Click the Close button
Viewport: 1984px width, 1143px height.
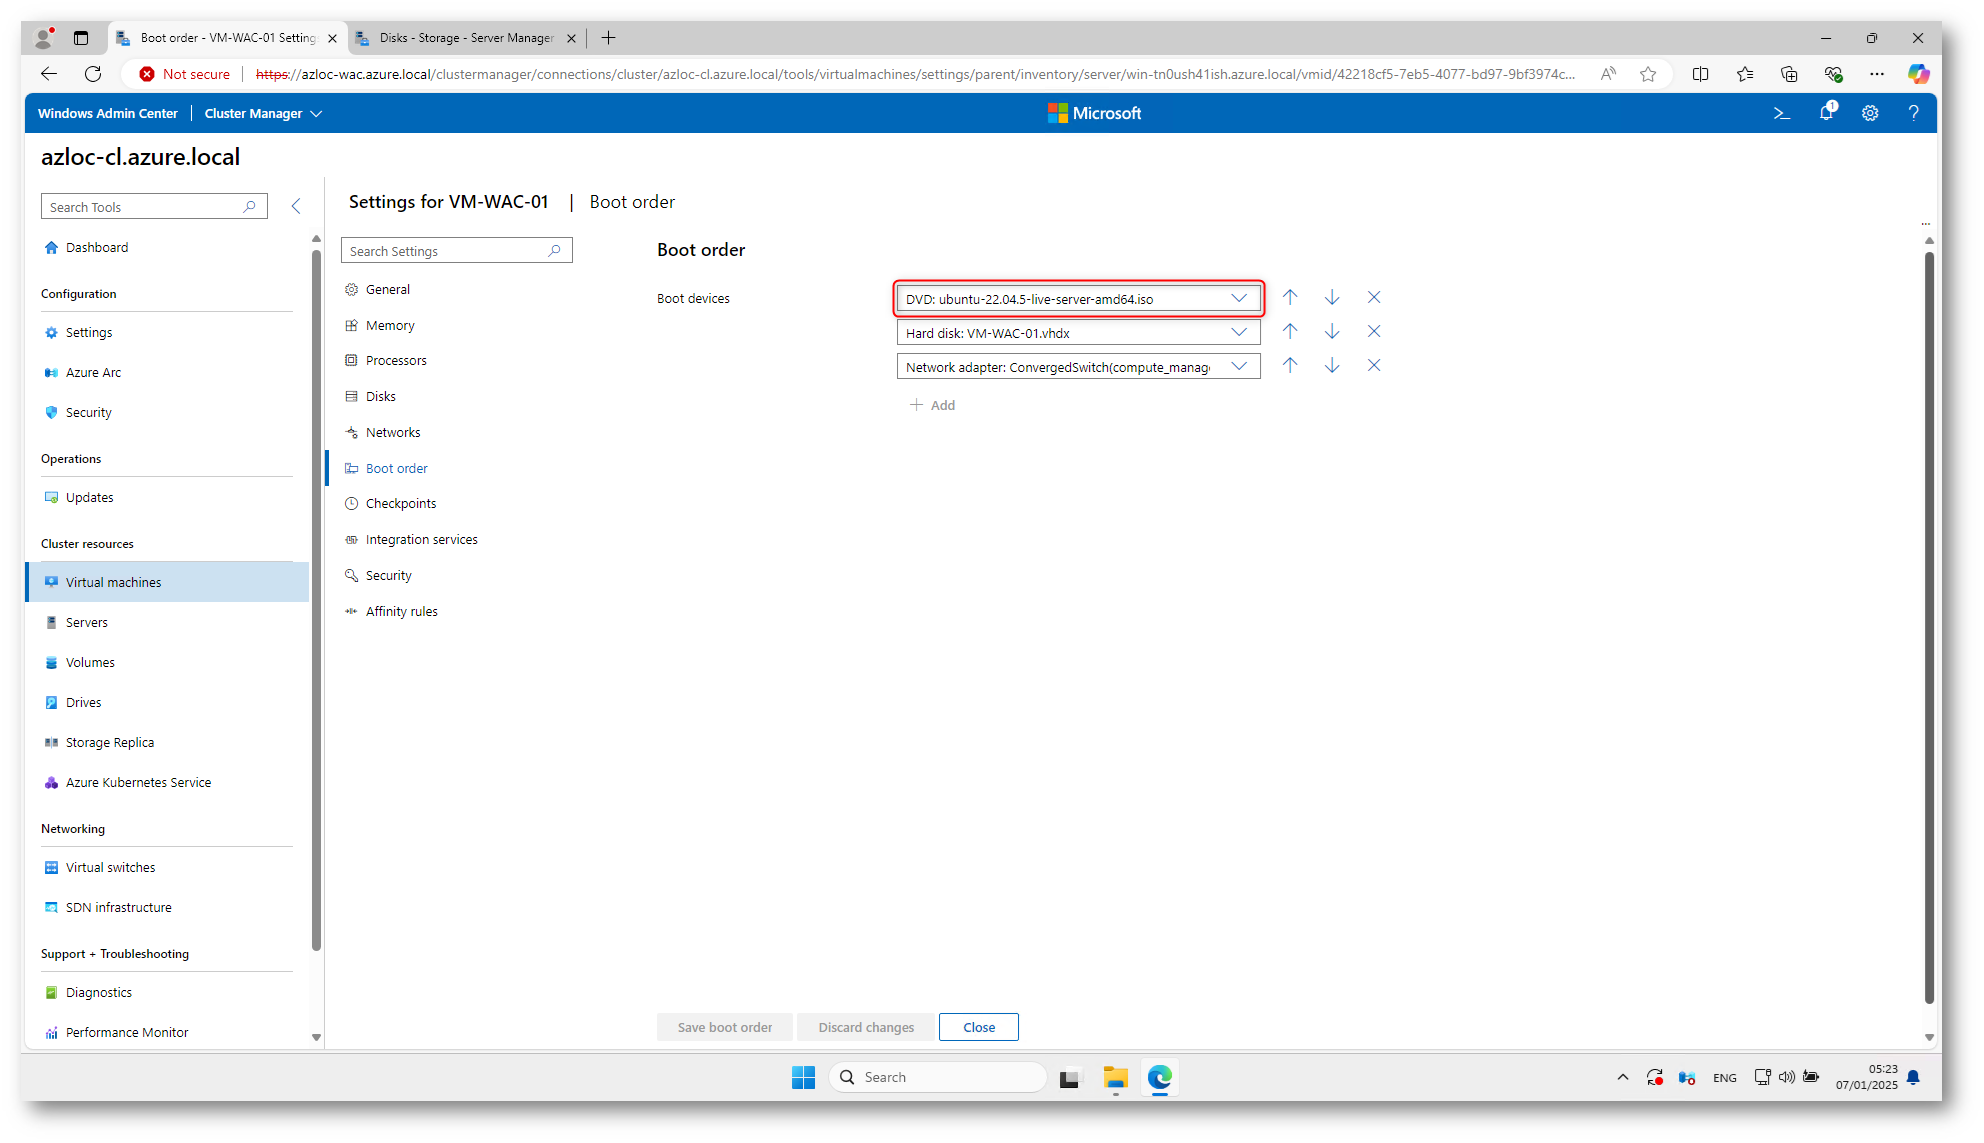click(x=978, y=1027)
